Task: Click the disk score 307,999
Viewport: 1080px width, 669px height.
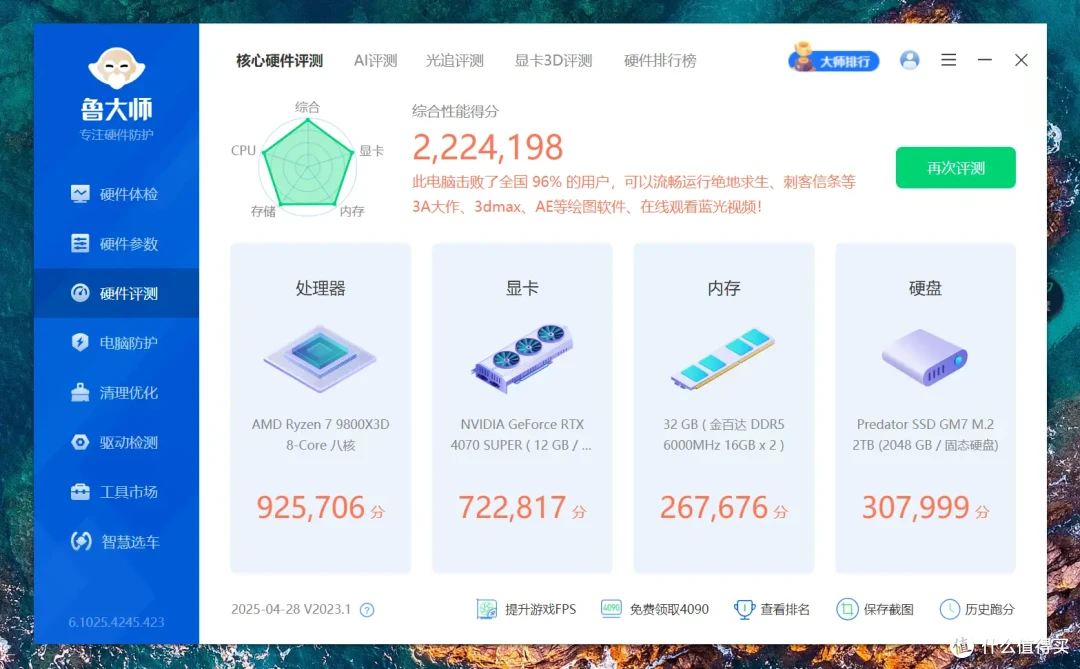Action: [x=915, y=508]
